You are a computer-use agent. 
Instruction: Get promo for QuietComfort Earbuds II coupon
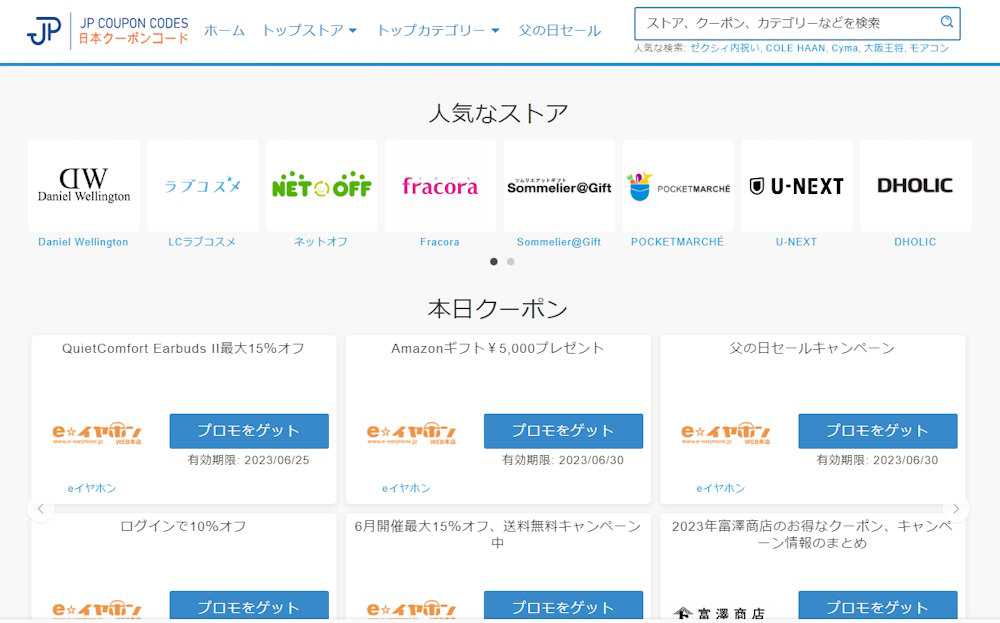[249, 431]
